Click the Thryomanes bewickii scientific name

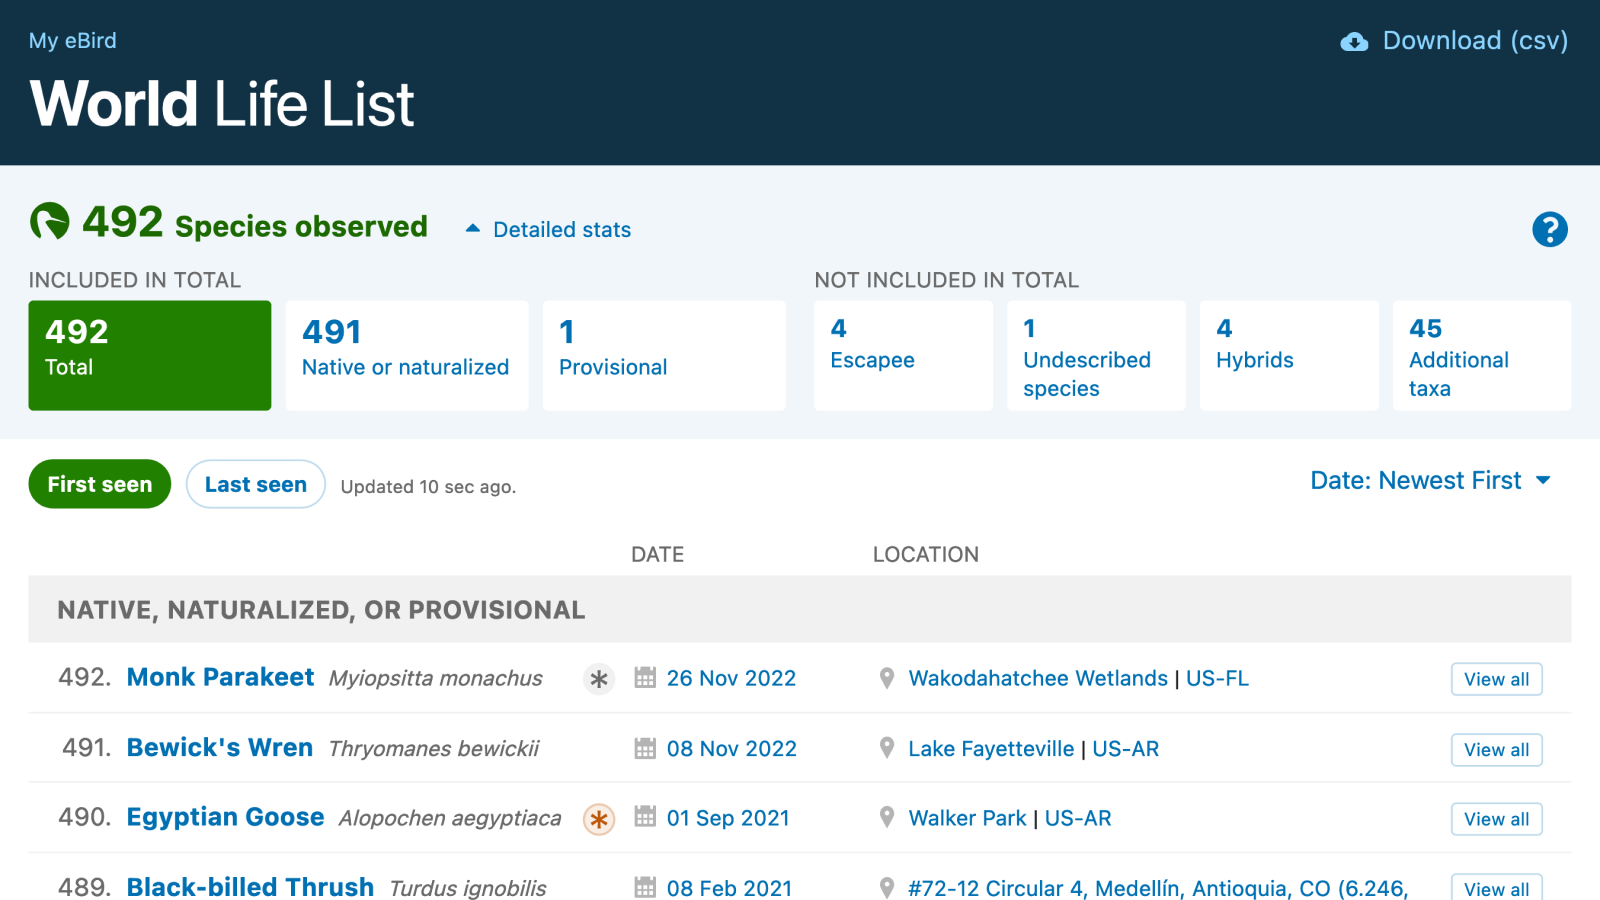(x=434, y=749)
